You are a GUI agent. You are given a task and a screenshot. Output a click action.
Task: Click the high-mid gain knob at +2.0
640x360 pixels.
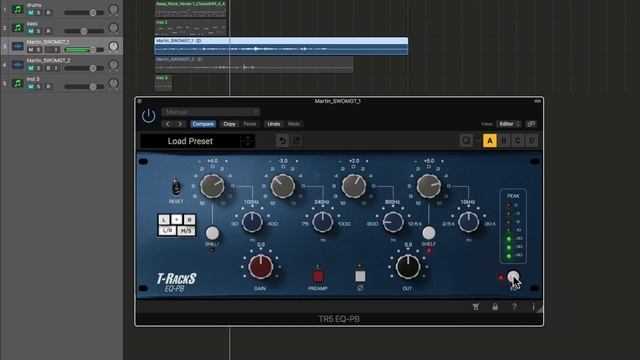[x=353, y=186]
